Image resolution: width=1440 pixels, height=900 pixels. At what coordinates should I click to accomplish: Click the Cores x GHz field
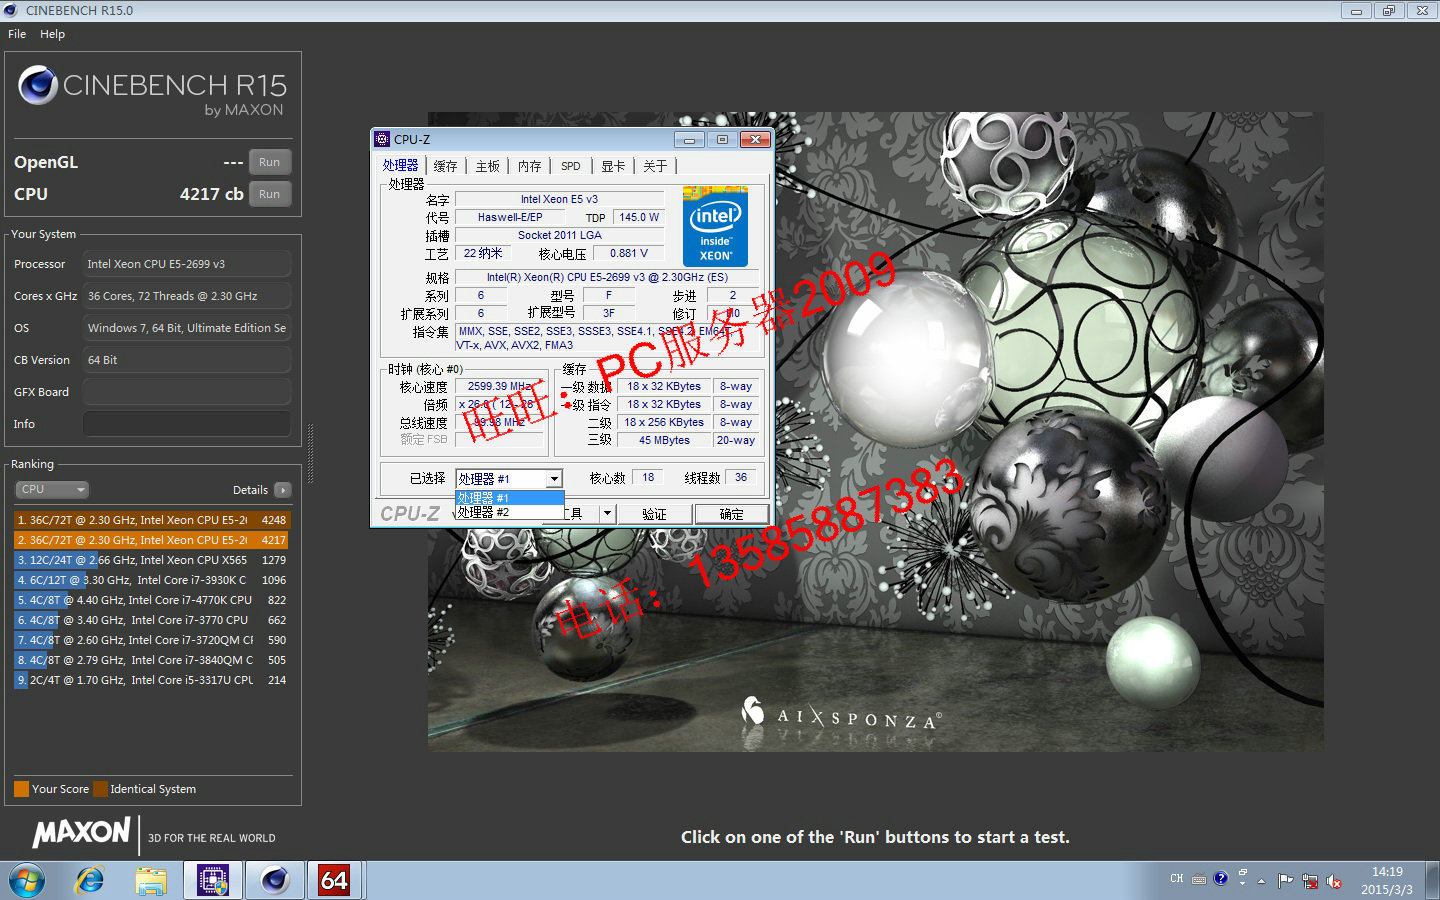coord(187,296)
